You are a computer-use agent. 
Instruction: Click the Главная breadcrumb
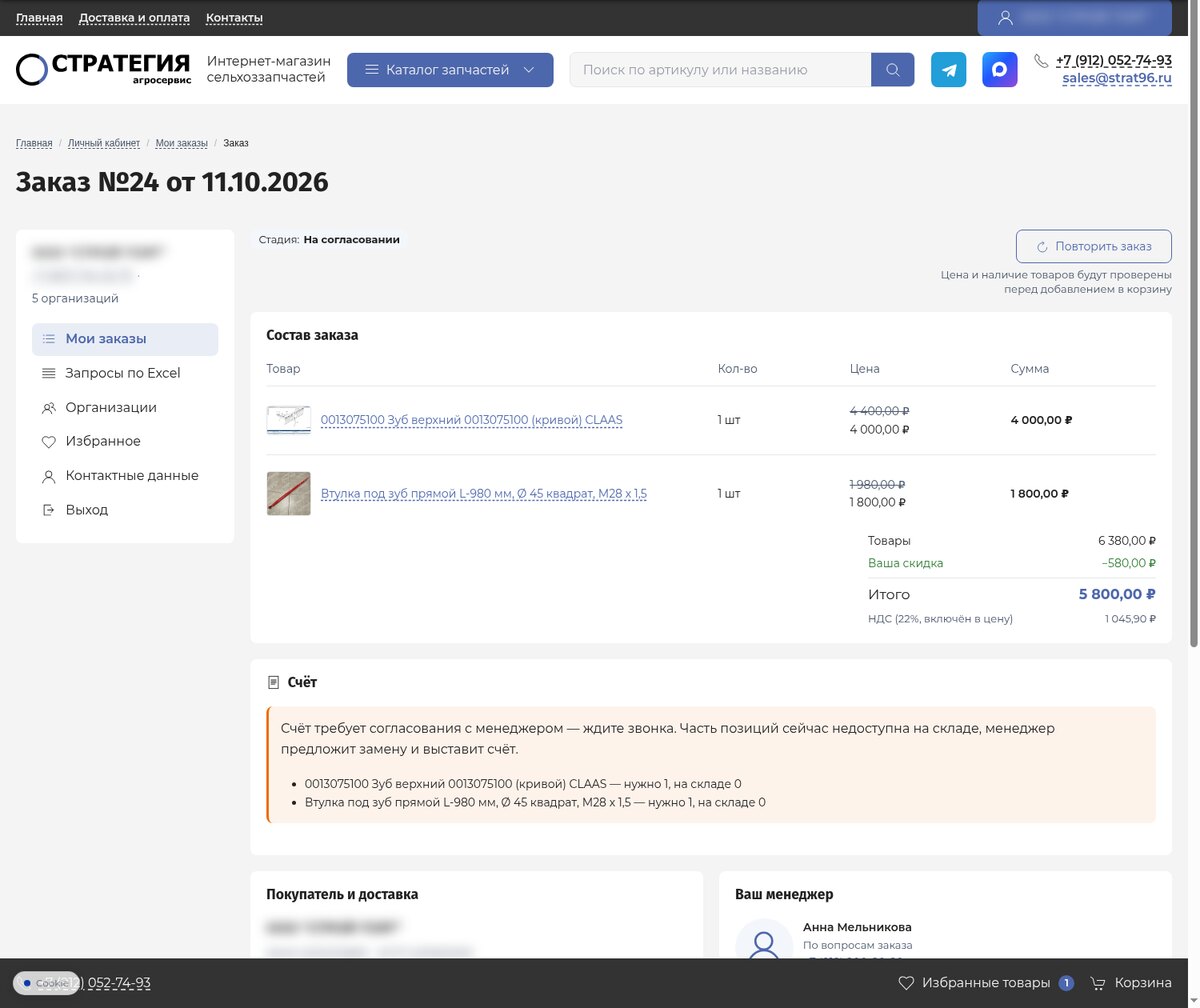coord(34,143)
